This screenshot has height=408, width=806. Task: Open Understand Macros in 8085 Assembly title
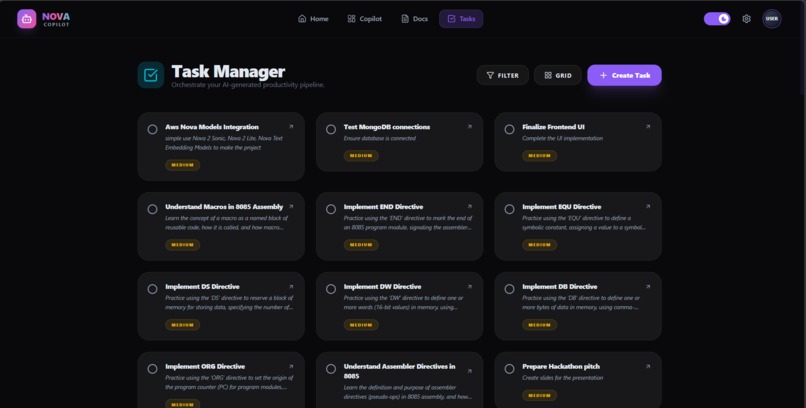pyautogui.click(x=224, y=207)
